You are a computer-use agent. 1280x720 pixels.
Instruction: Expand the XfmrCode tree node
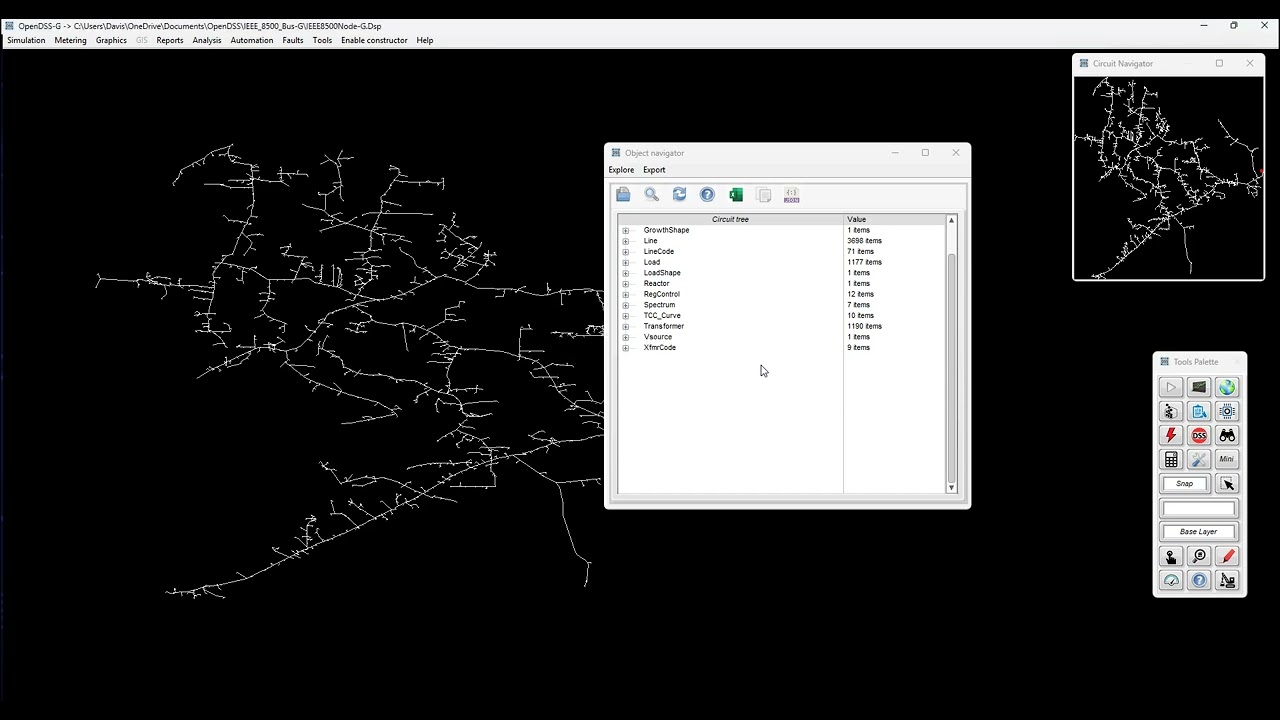(626, 348)
